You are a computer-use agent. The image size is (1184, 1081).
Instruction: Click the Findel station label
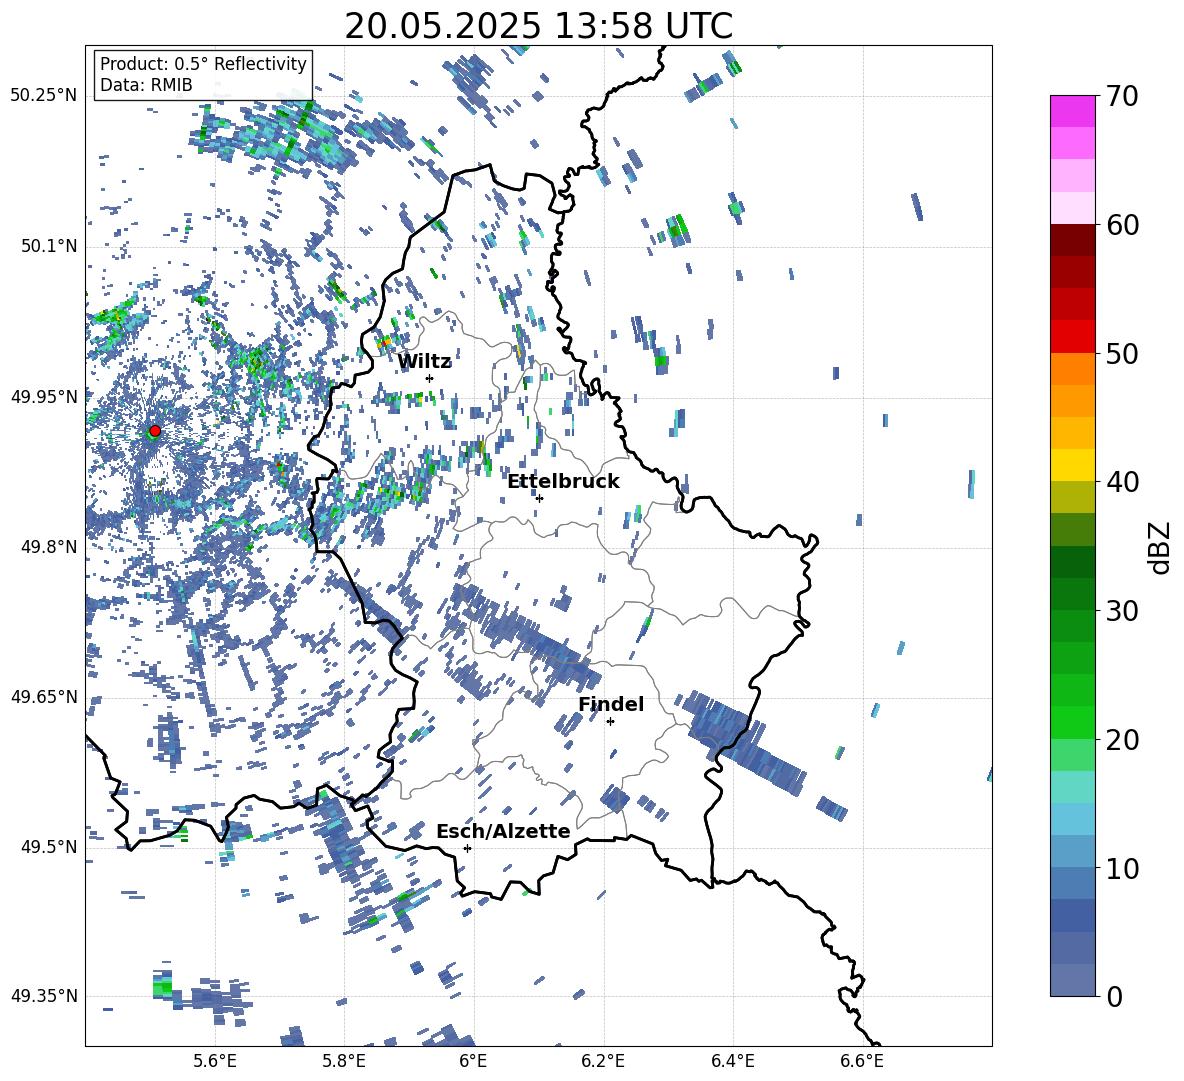coord(611,704)
